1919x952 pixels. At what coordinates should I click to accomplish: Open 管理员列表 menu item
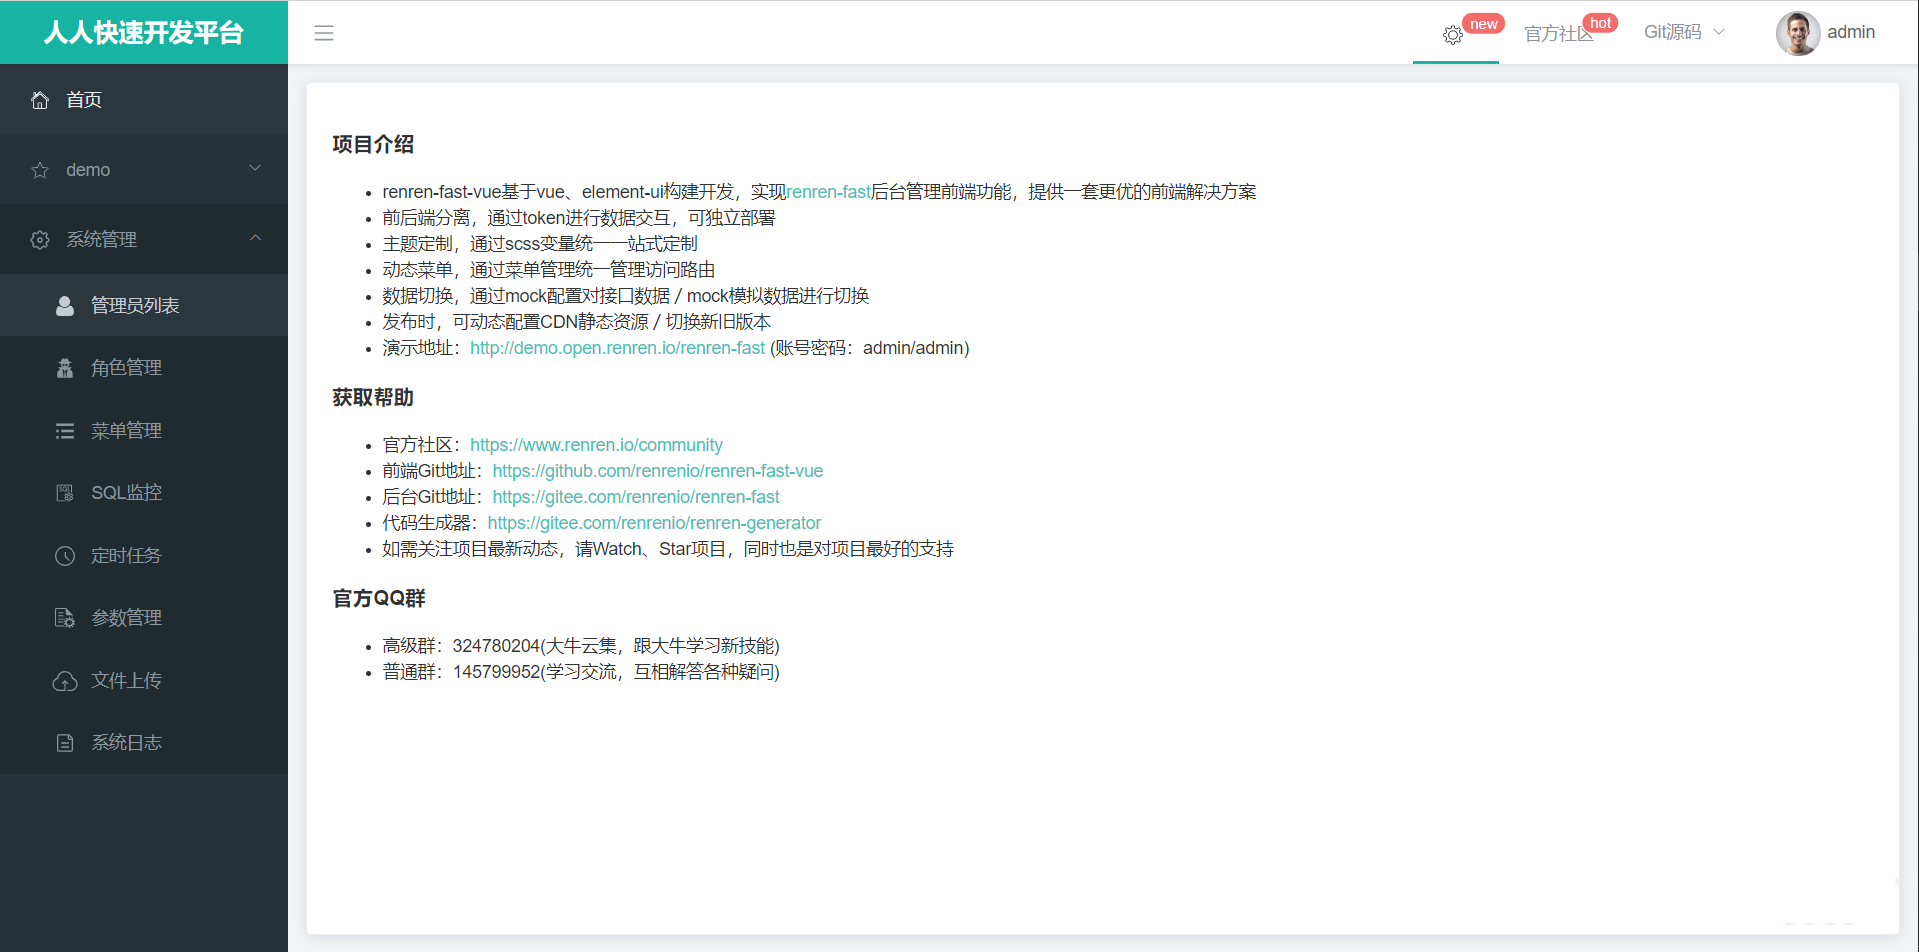tap(144, 306)
